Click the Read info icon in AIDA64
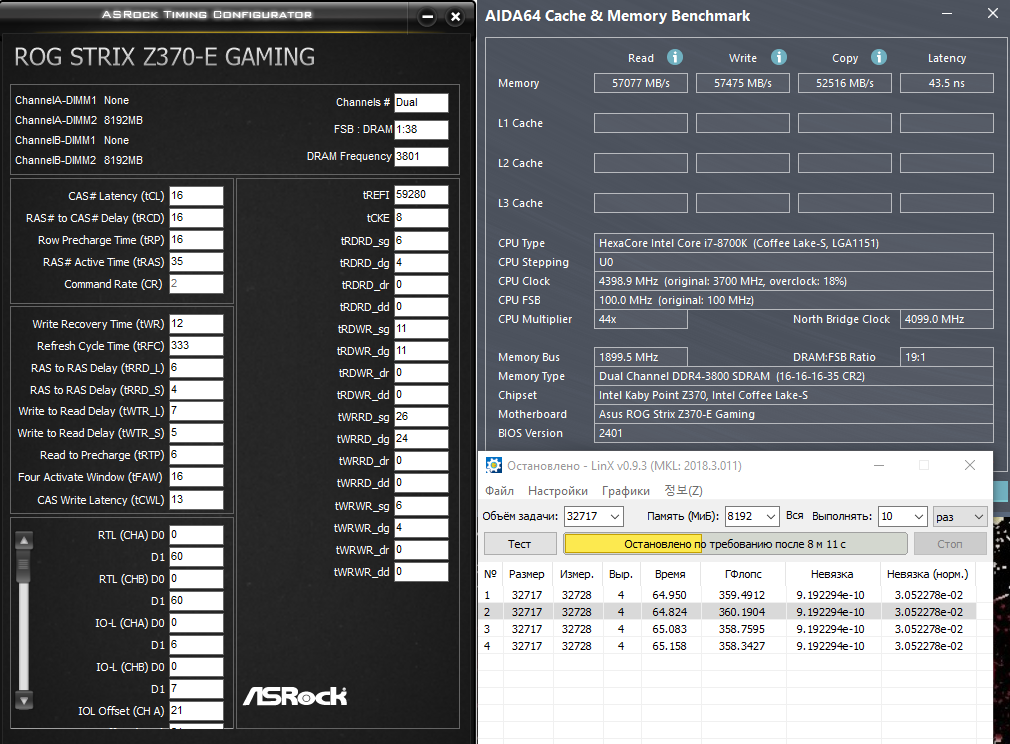The height and width of the screenshot is (744, 1010). pos(674,57)
